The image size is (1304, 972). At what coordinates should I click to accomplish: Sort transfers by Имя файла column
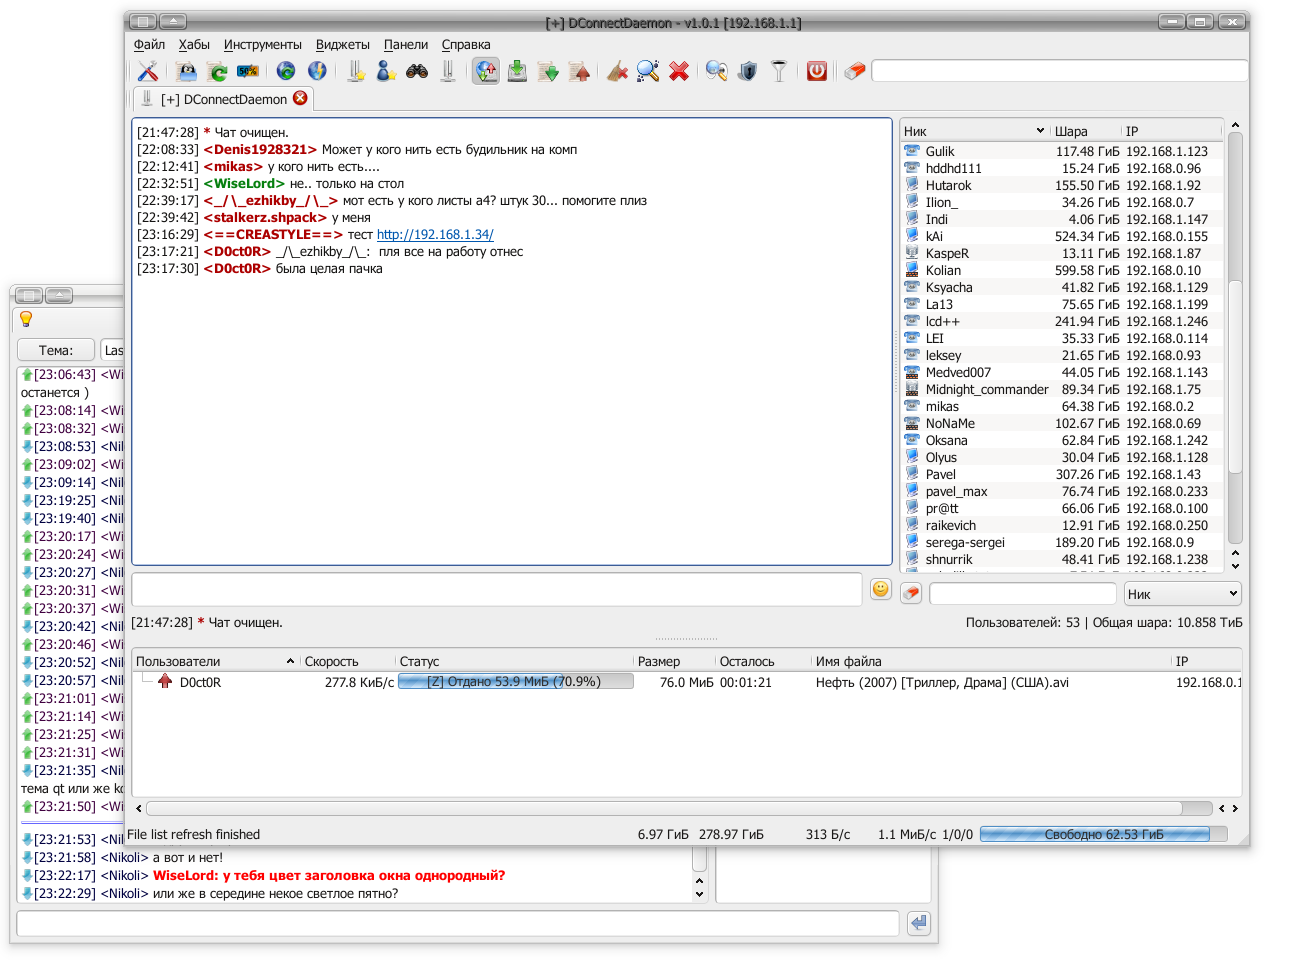(991, 661)
